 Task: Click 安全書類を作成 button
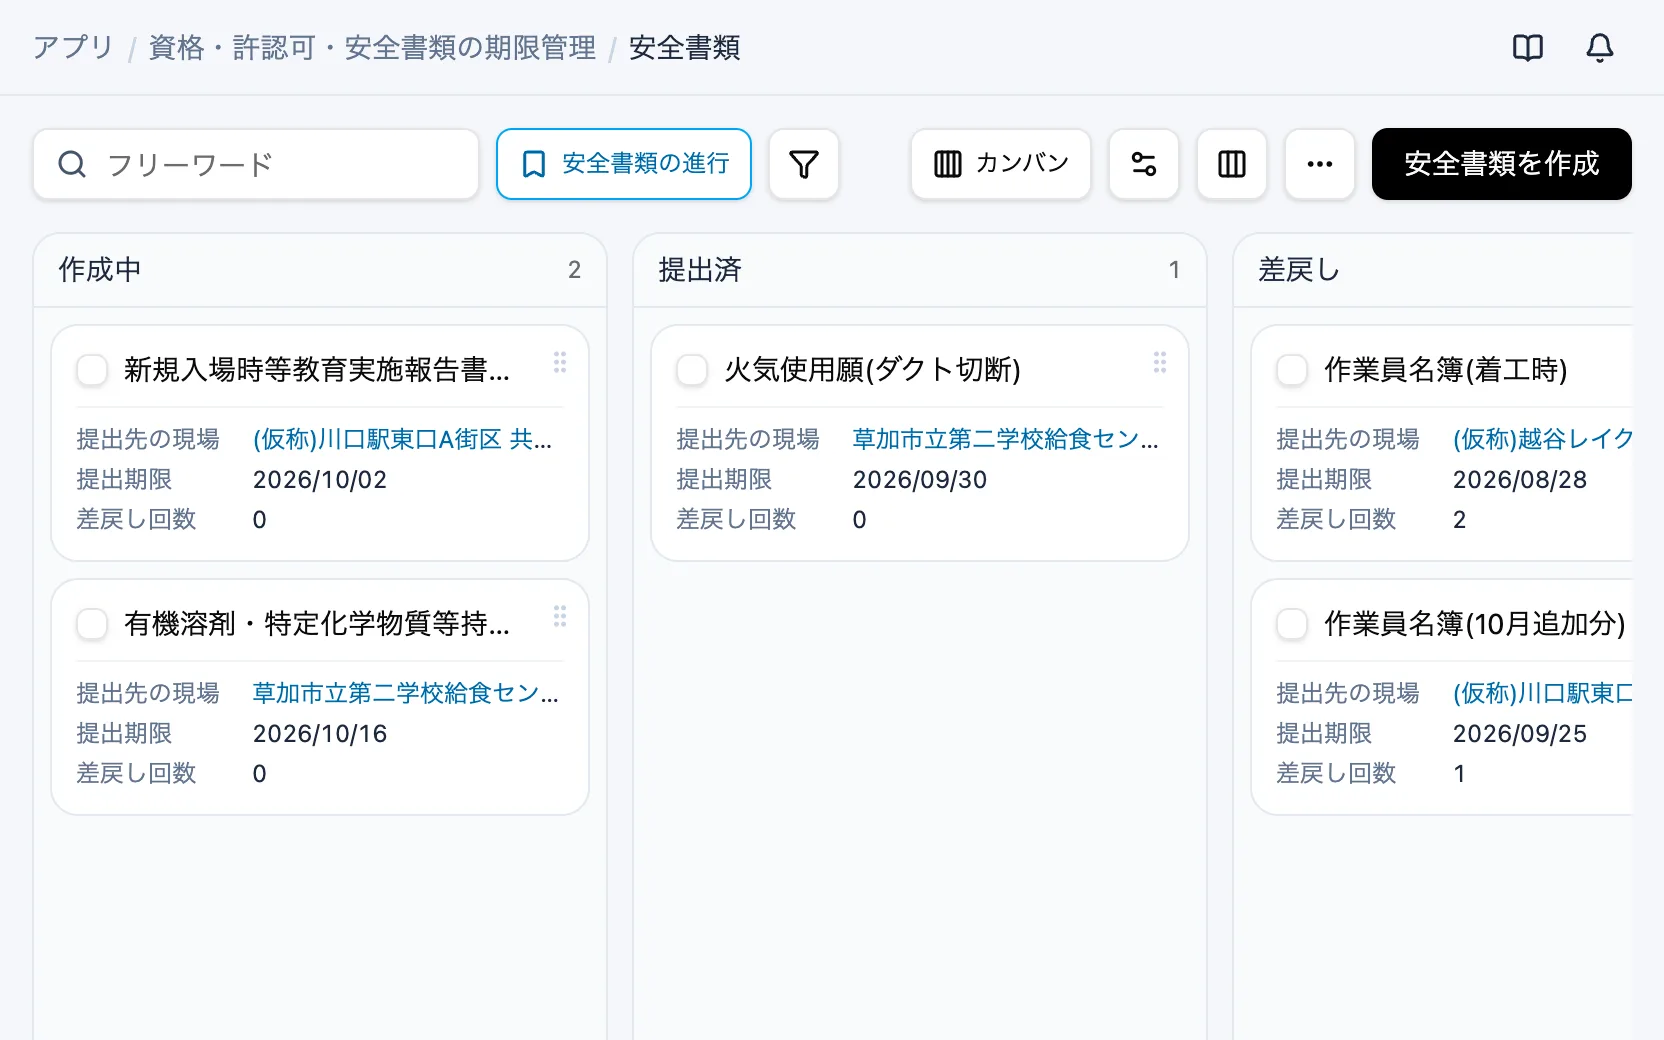pyautogui.click(x=1502, y=164)
